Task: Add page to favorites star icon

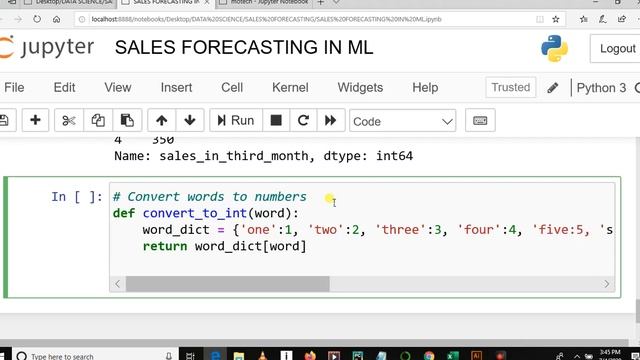Action: pos(556,19)
